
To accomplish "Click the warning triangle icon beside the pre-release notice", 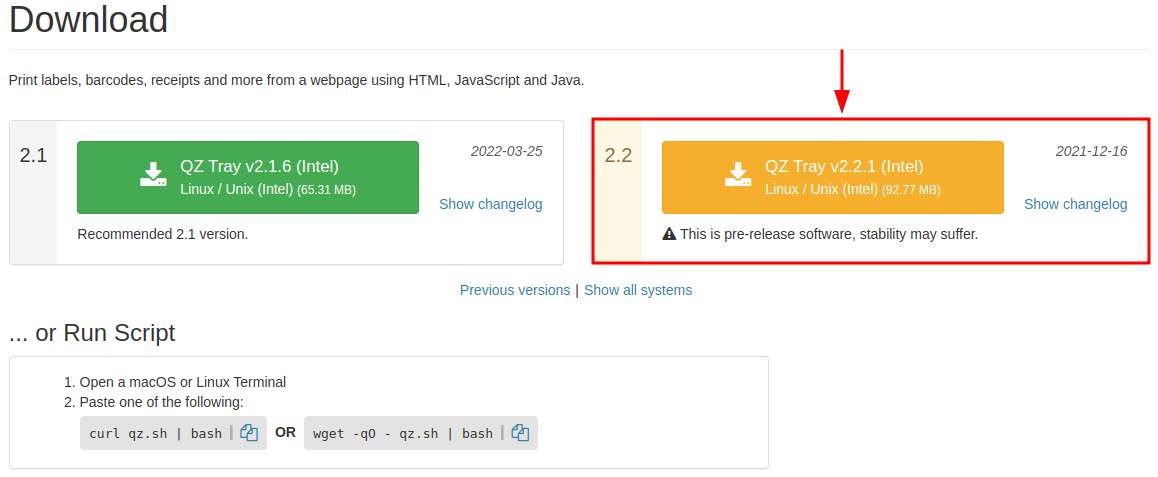I will click(x=669, y=235).
